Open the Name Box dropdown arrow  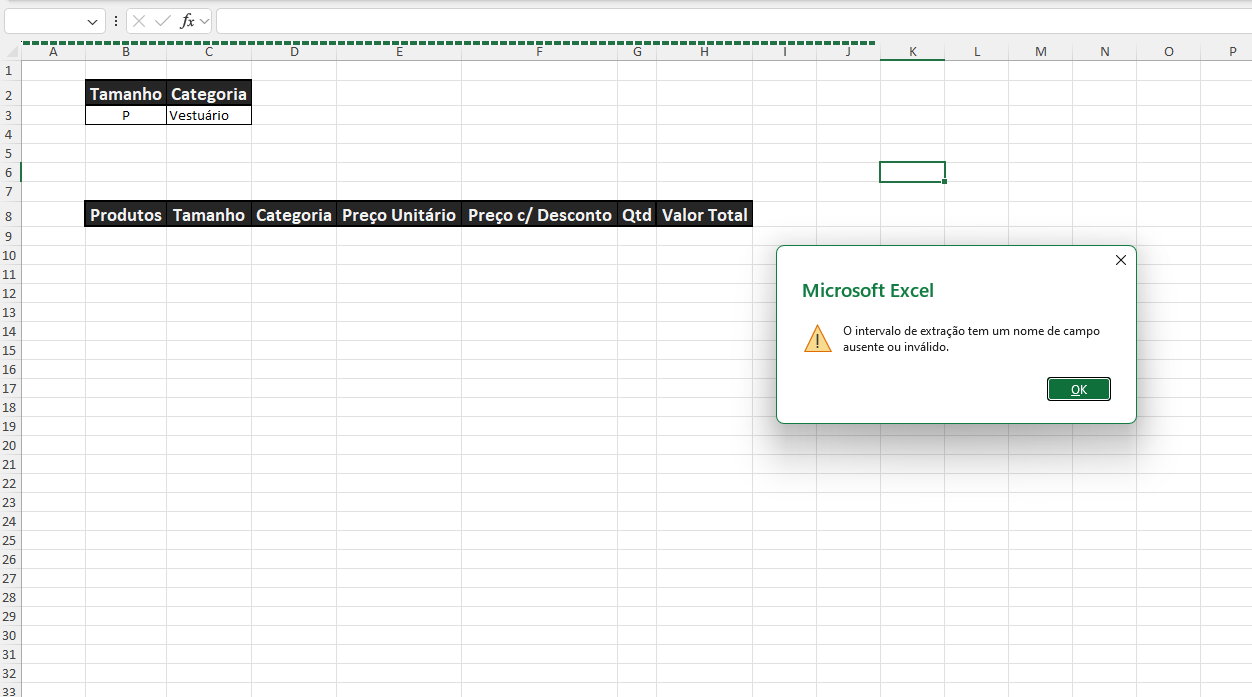pyautogui.click(x=93, y=21)
